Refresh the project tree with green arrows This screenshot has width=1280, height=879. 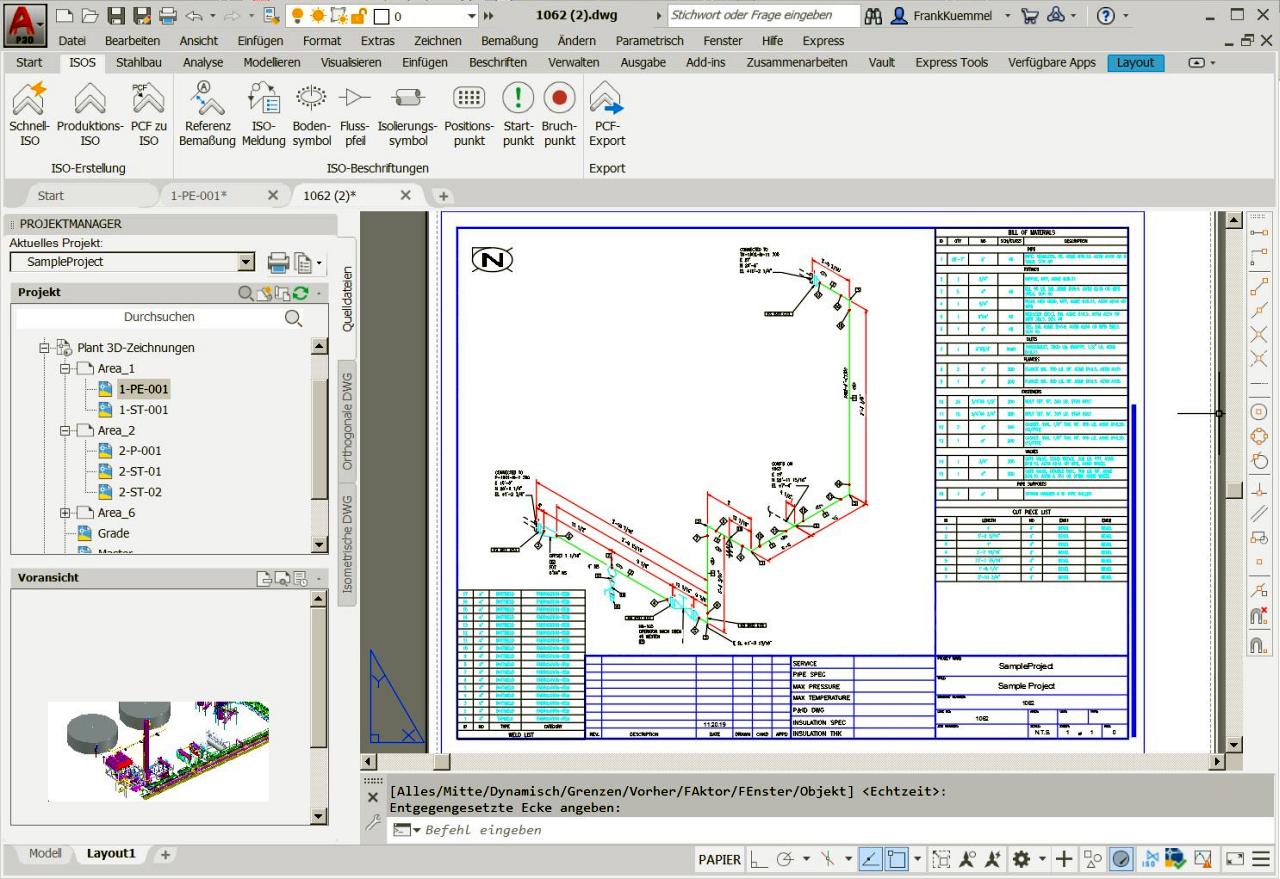301,293
